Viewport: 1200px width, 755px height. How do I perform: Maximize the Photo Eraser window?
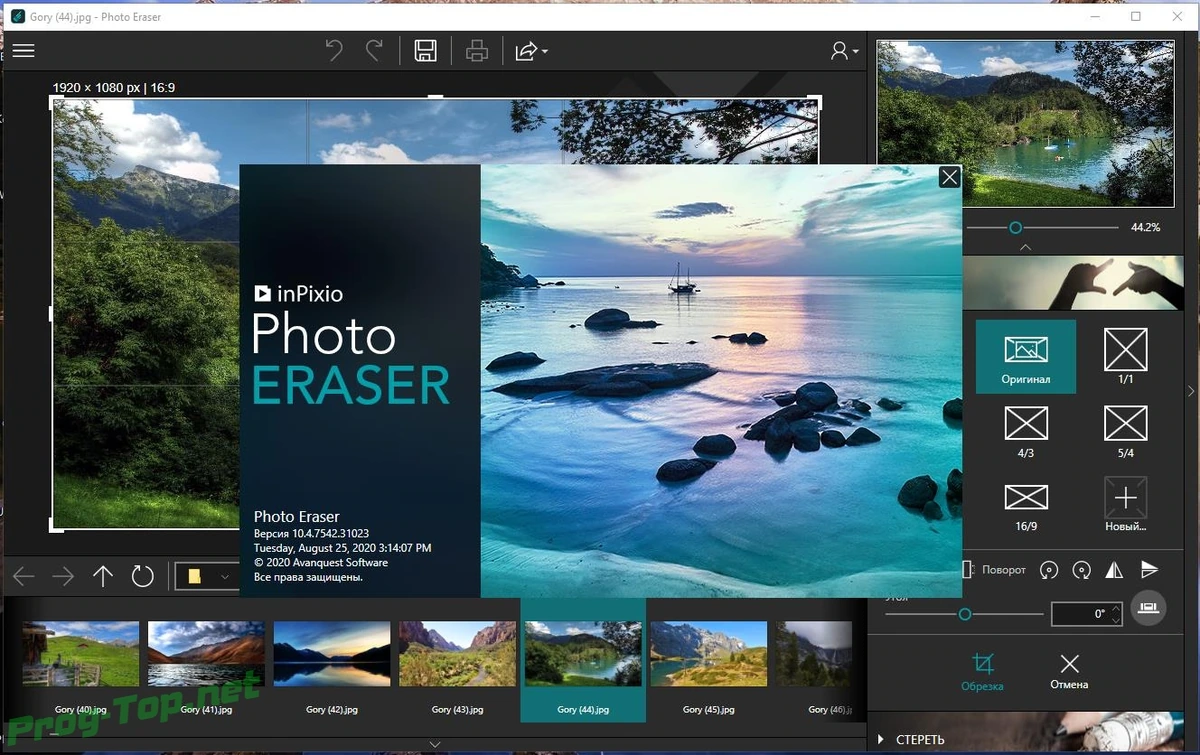click(1135, 16)
